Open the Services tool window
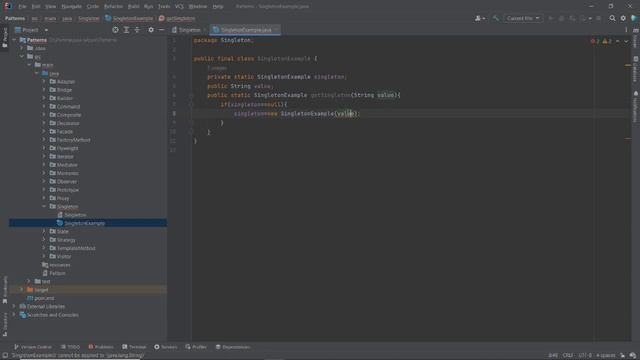640x360 pixels. point(166,347)
